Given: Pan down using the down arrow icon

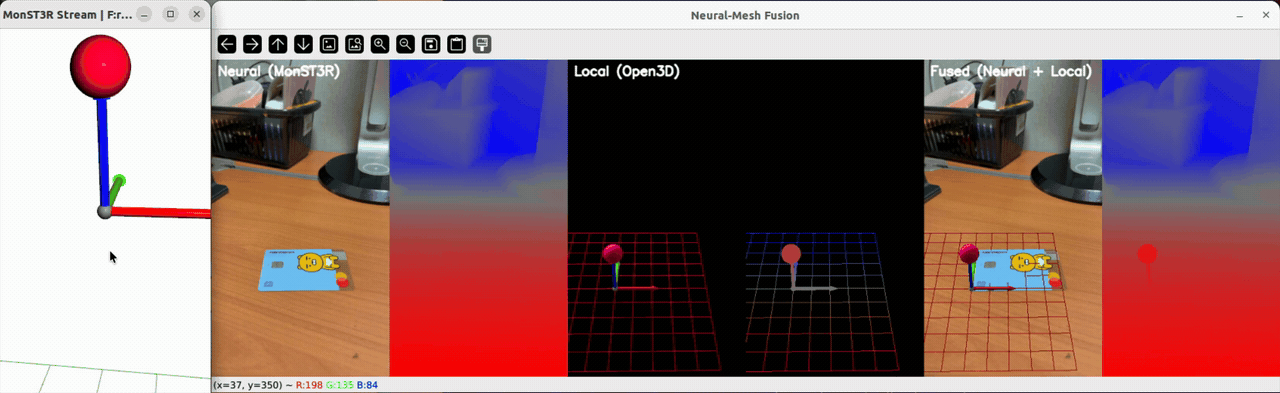Looking at the screenshot, I should (x=303, y=44).
